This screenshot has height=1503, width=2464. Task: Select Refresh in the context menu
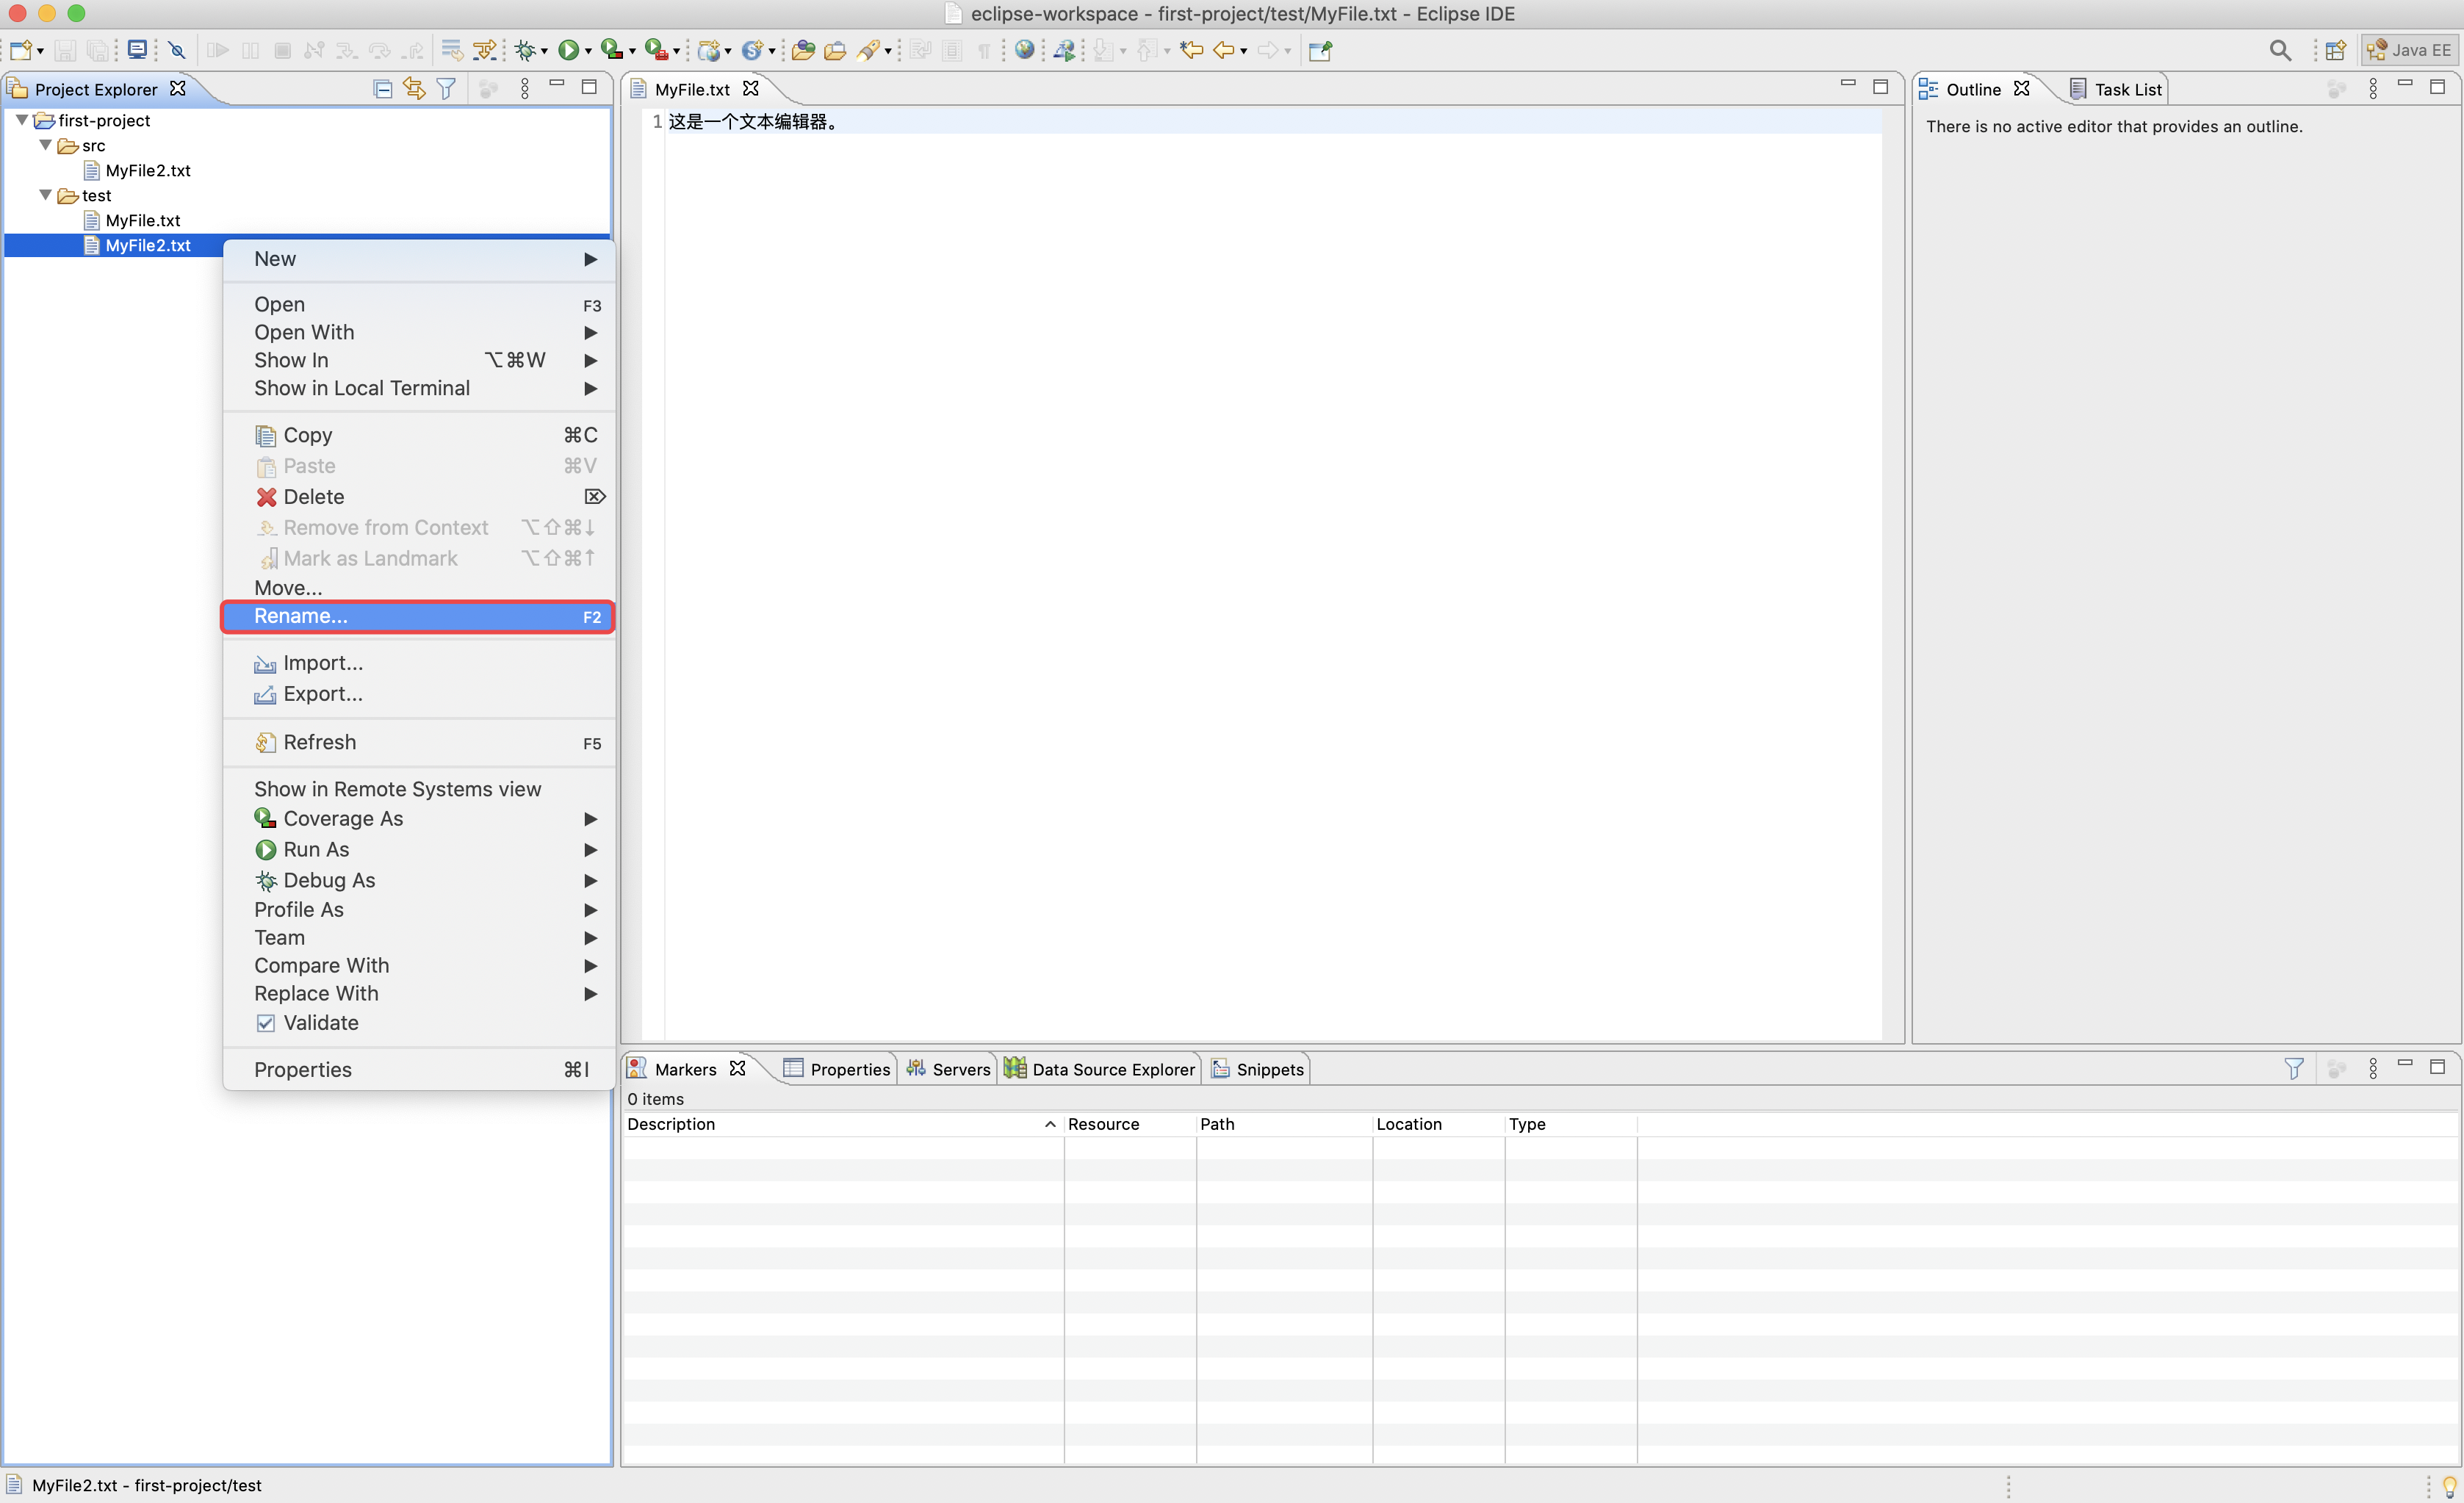[419, 742]
